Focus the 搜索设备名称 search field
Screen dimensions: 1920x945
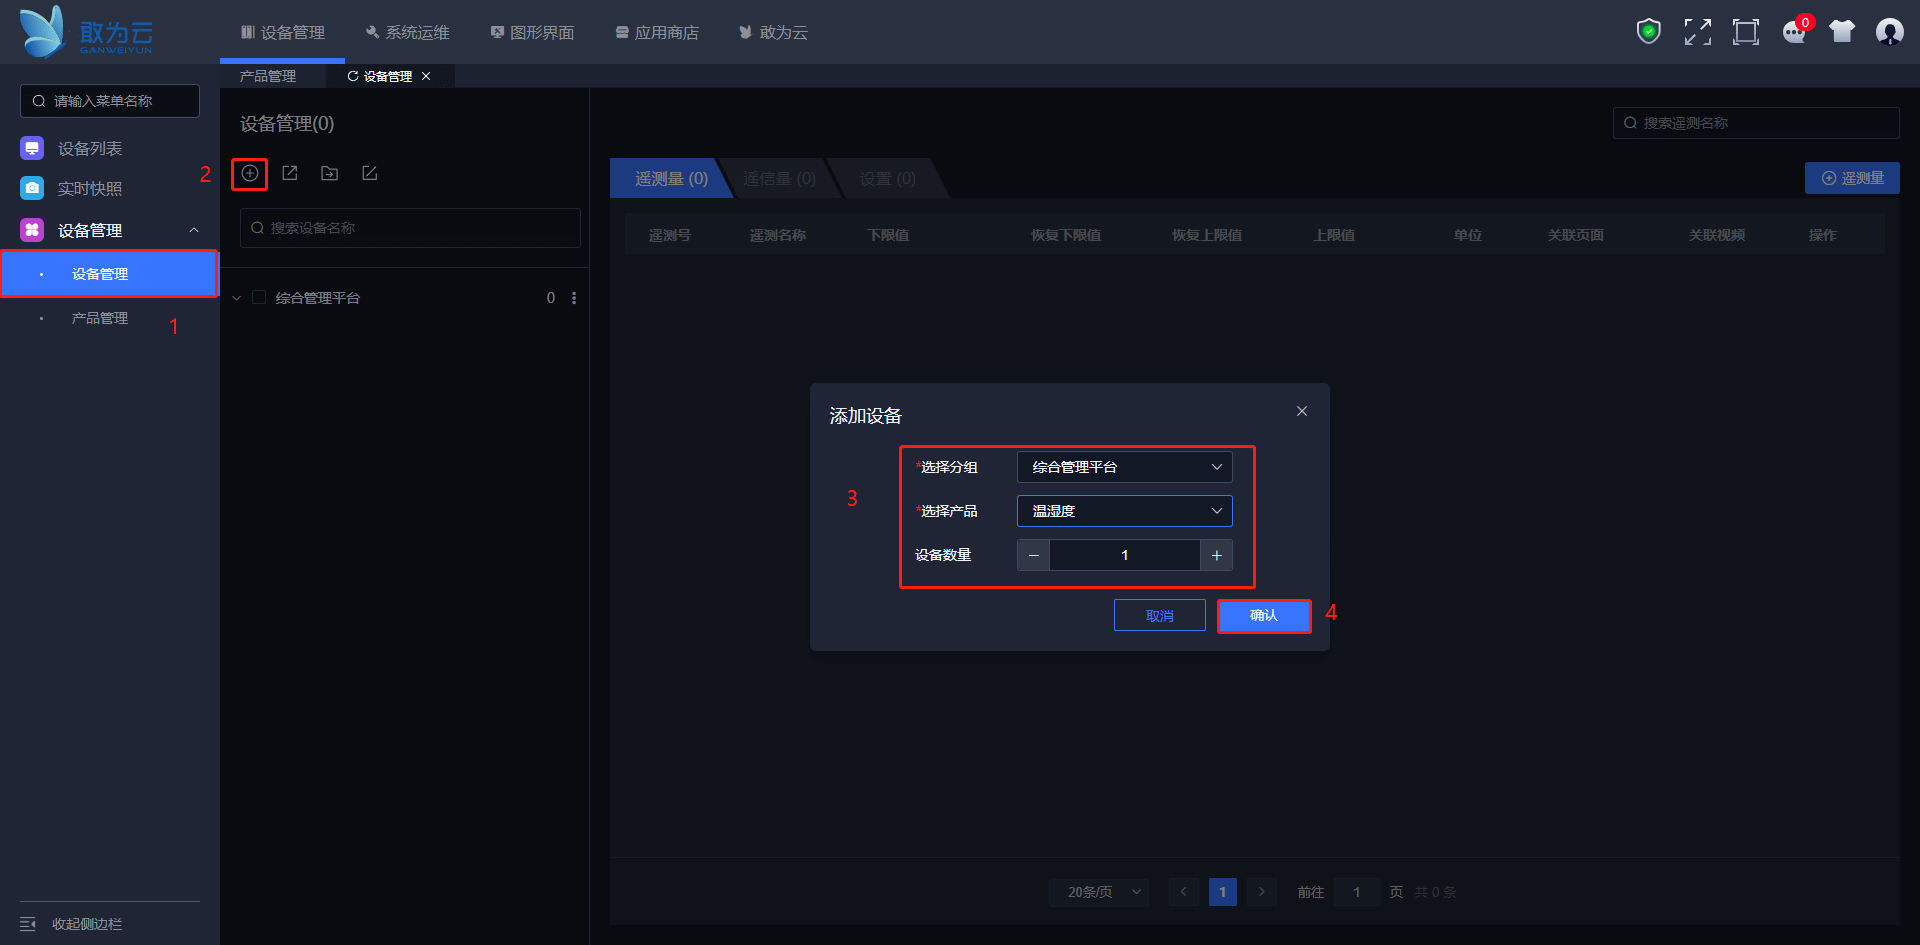point(410,228)
